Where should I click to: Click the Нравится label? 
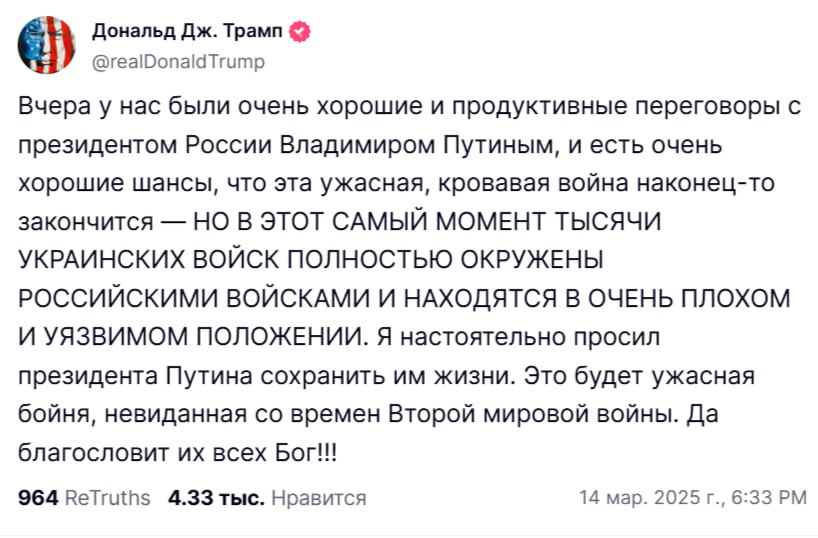318,497
